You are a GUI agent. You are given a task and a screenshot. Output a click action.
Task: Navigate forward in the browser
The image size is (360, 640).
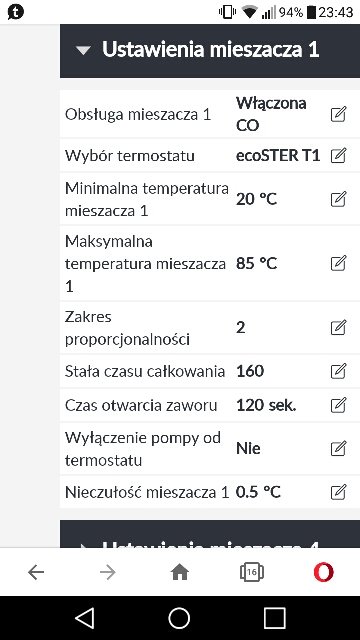coord(108,573)
